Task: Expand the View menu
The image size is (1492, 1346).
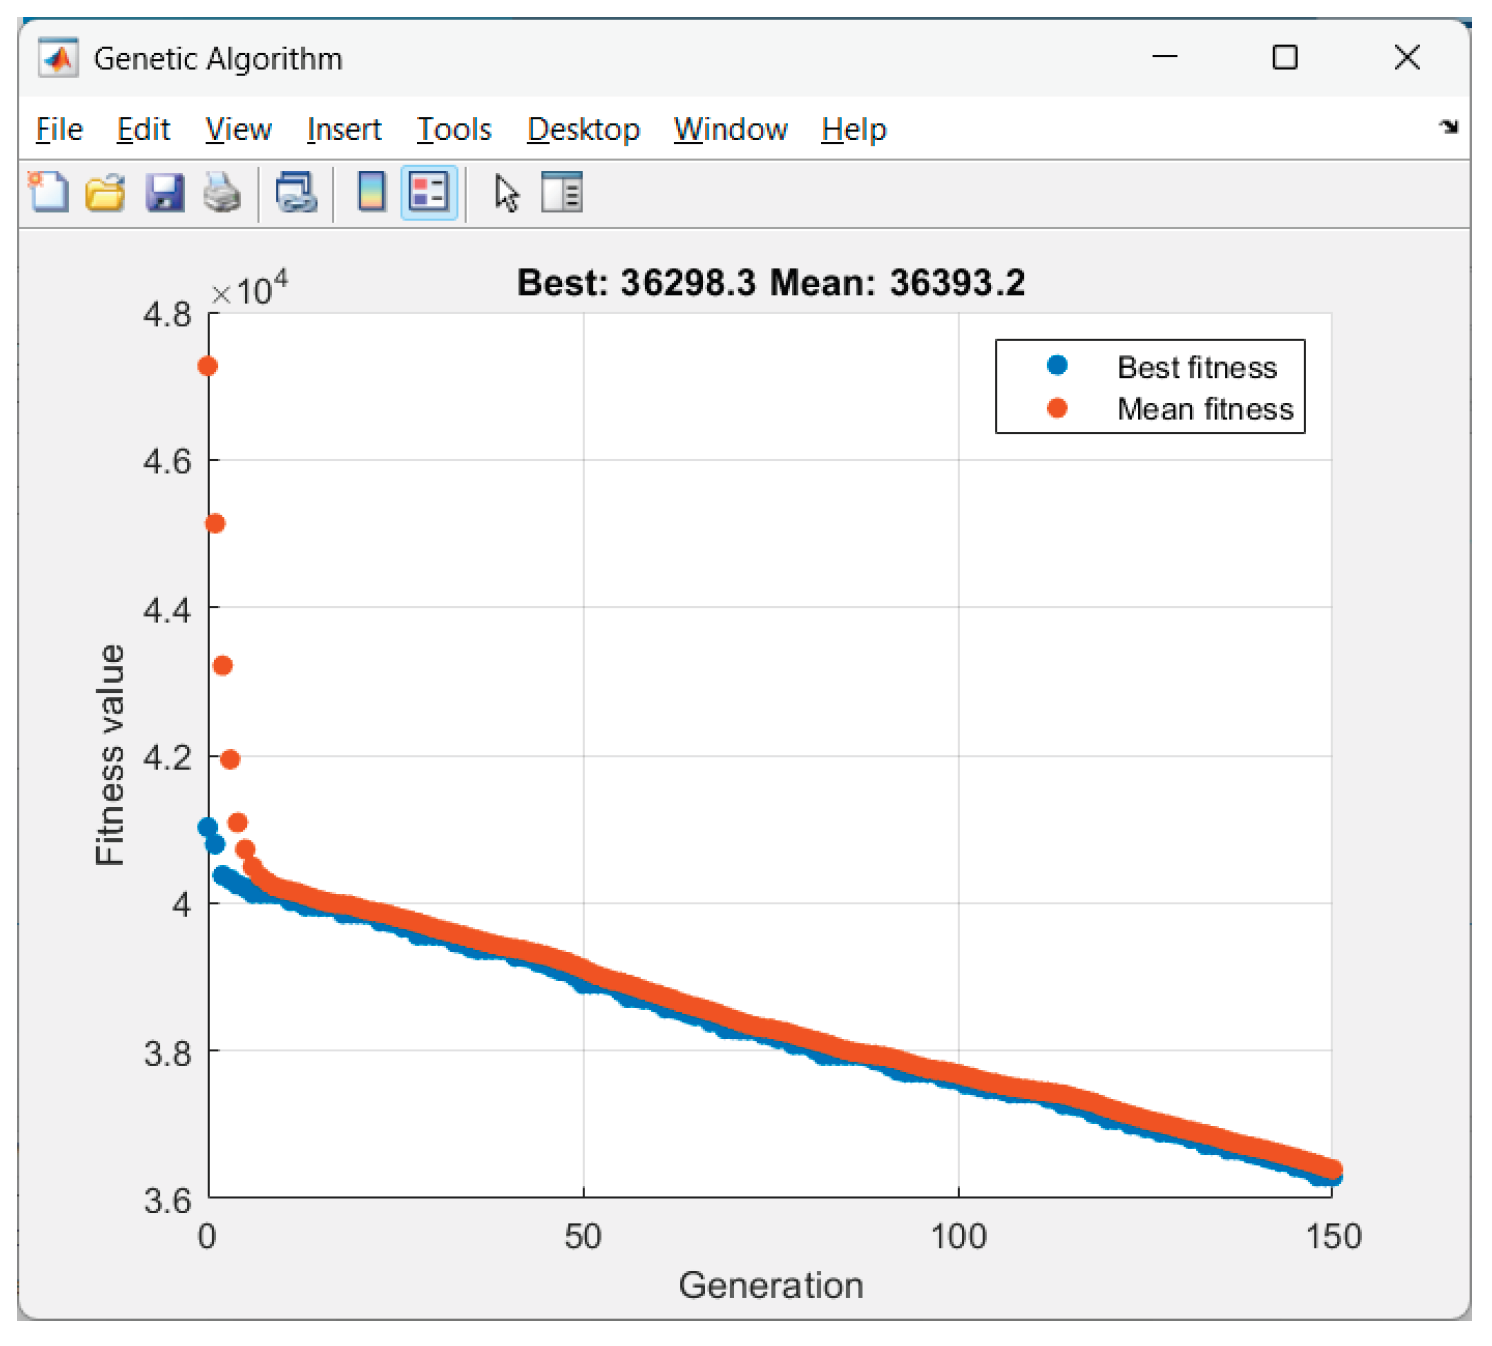Action: (238, 129)
